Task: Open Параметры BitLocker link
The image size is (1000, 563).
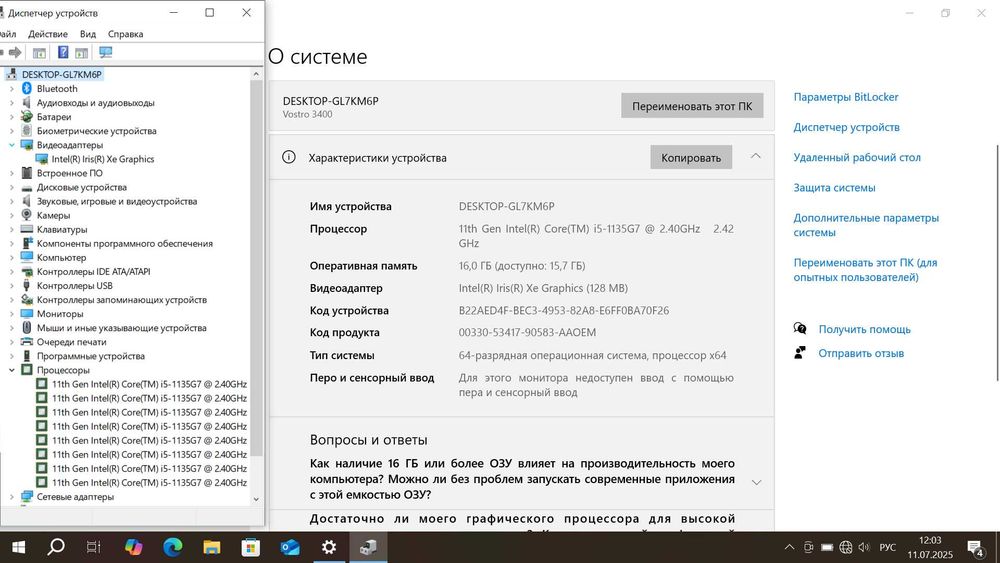Action: click(846, 97)
